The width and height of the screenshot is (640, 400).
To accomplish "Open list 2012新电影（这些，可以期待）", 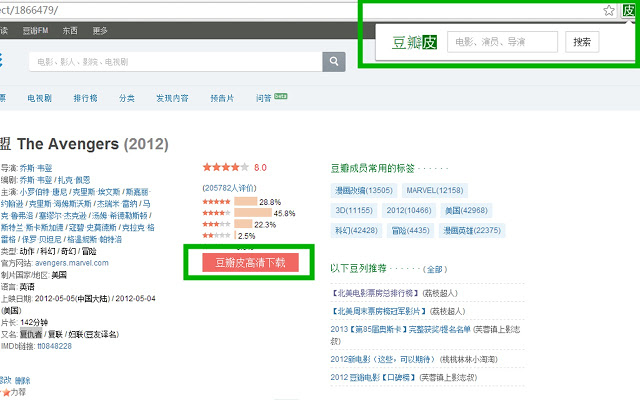I will coord(383,359).
